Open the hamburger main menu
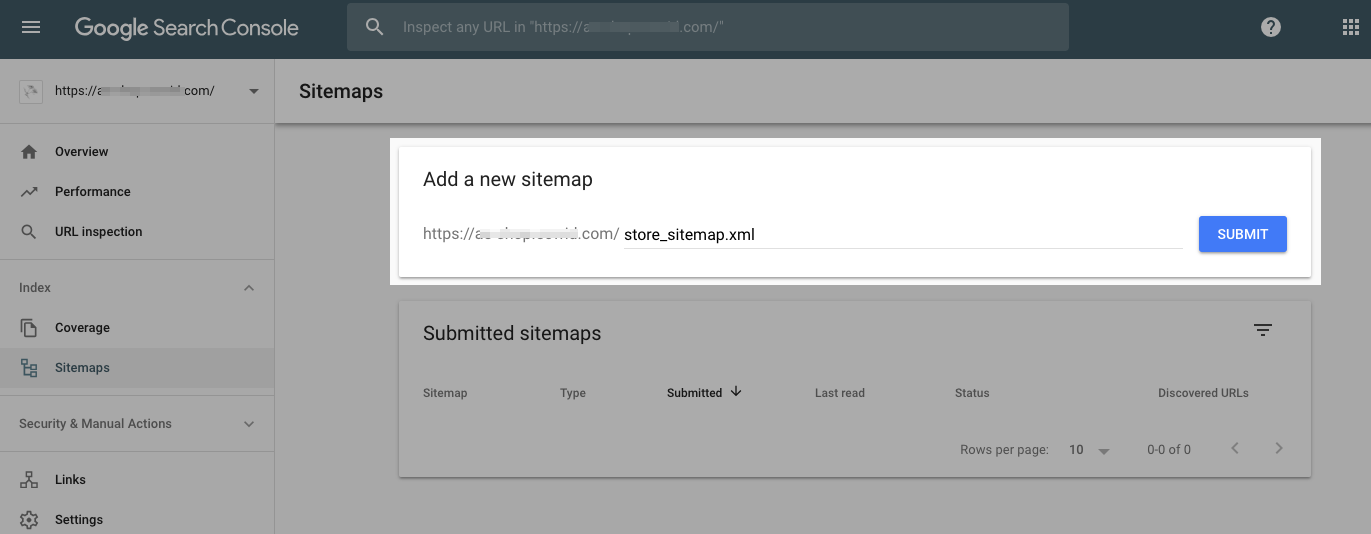 [x=31, y=27]
